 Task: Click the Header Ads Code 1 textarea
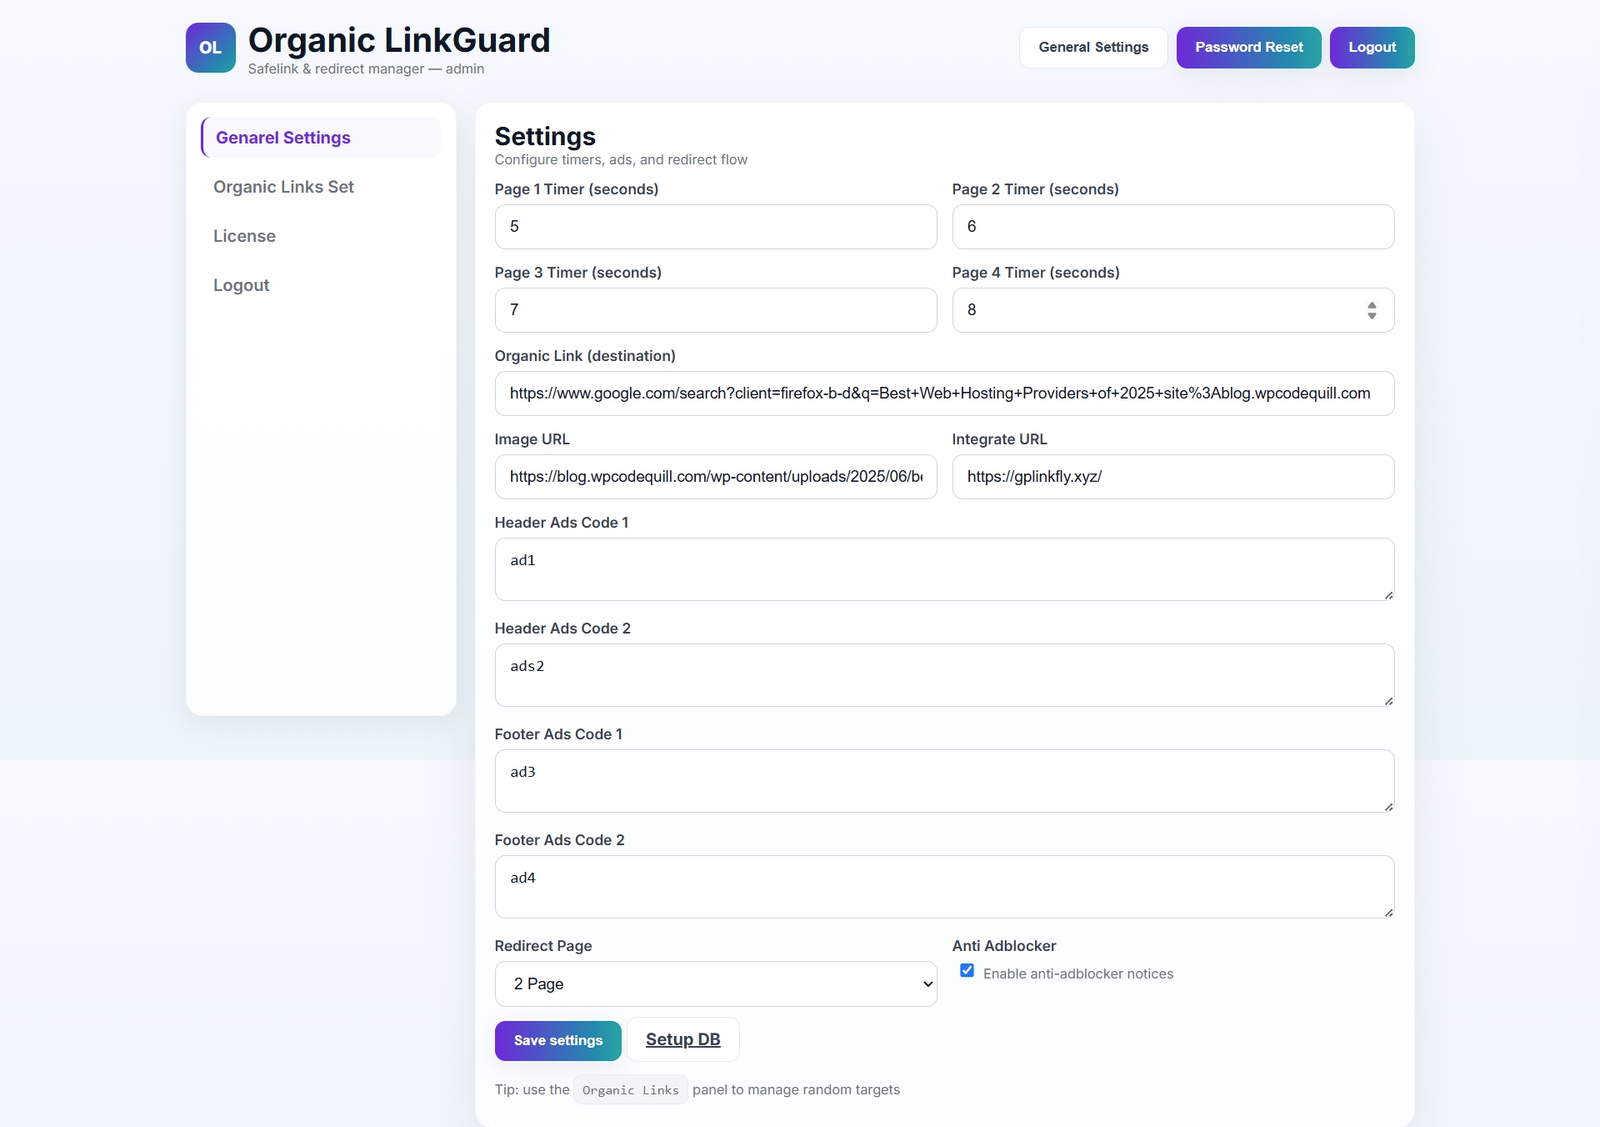[x=944, y=569]
